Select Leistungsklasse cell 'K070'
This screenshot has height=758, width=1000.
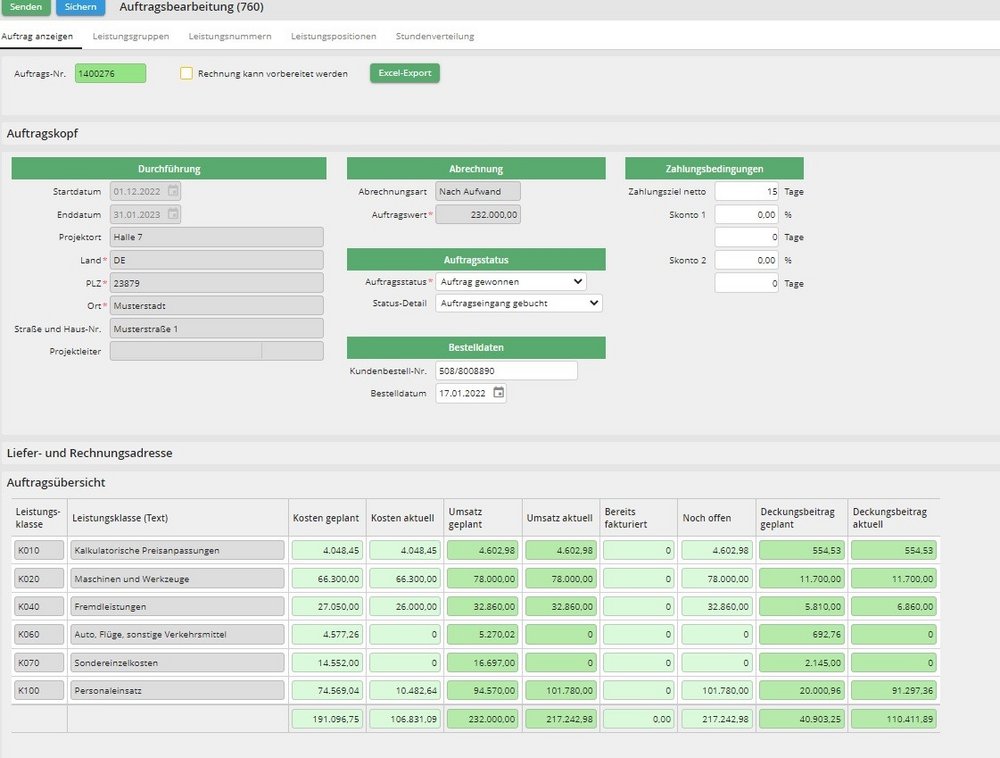pyautogui.click(x=39, y=662)
